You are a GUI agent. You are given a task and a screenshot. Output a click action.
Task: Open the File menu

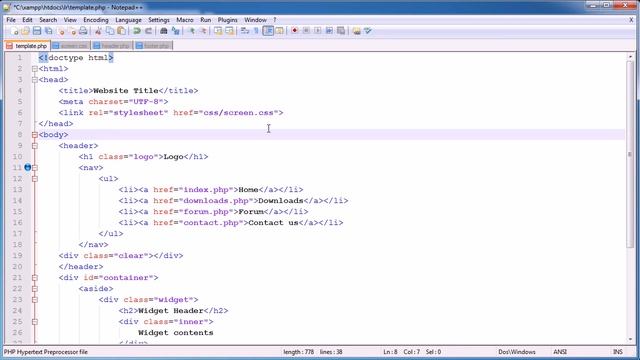(x=11, y=20)
